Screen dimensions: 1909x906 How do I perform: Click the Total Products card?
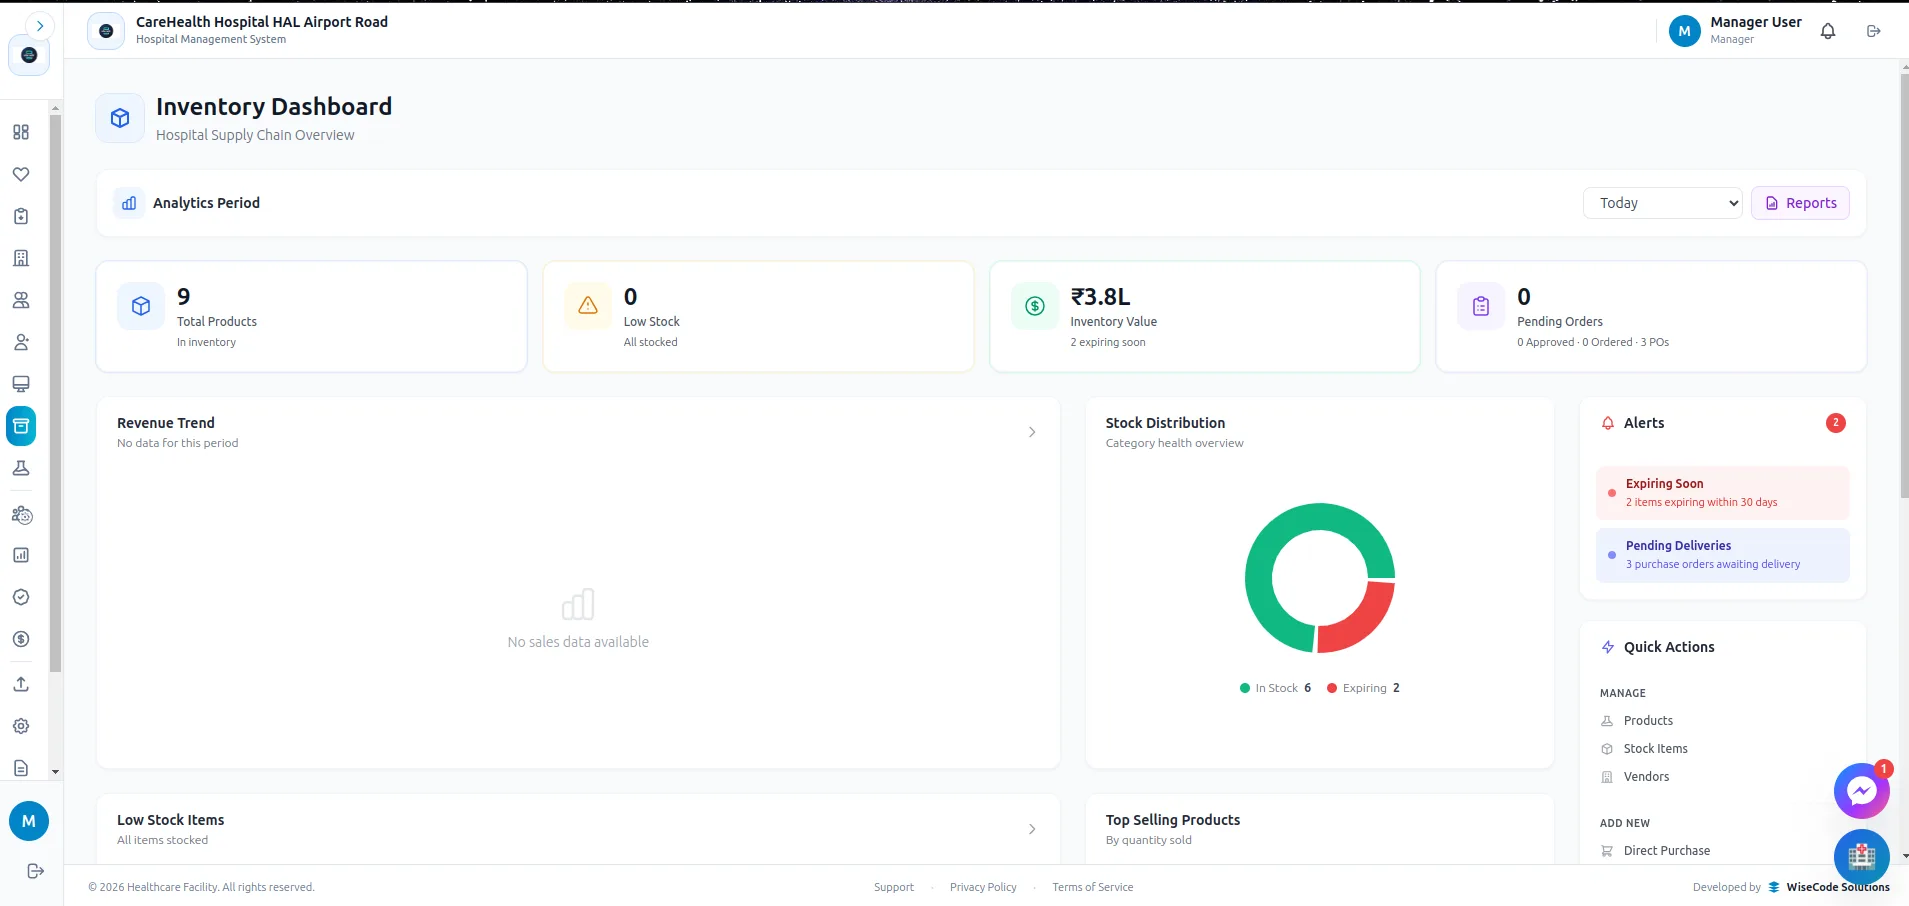click(311, 317)
